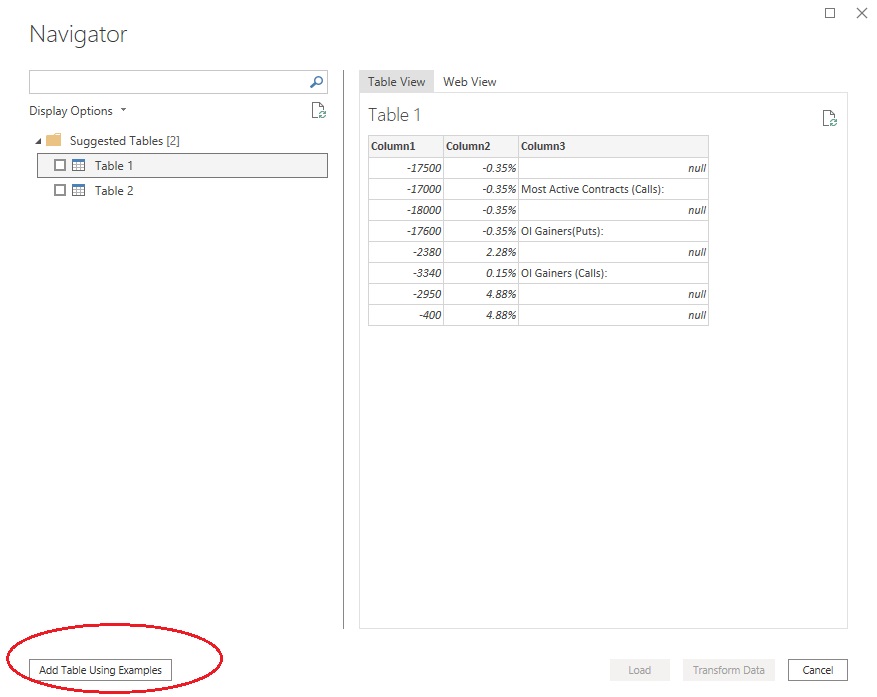Switch to the Table View tab
The width and height of the screenshot is (877, 697).
coord(397,82)
